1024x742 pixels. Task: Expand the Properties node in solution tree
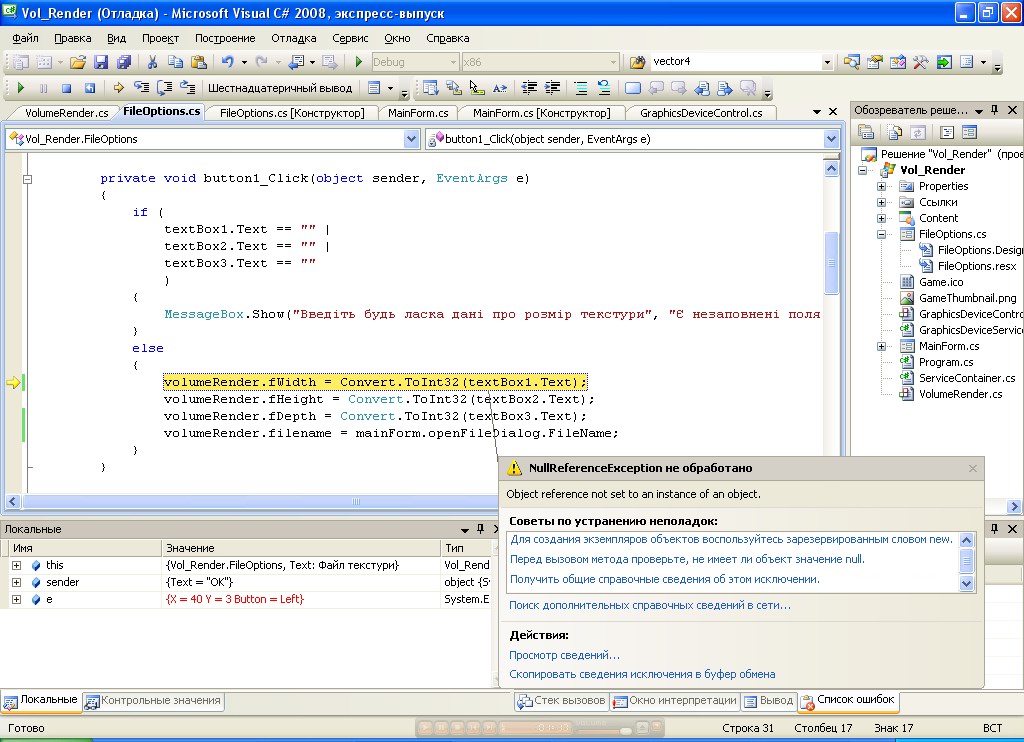pos(881,187)
